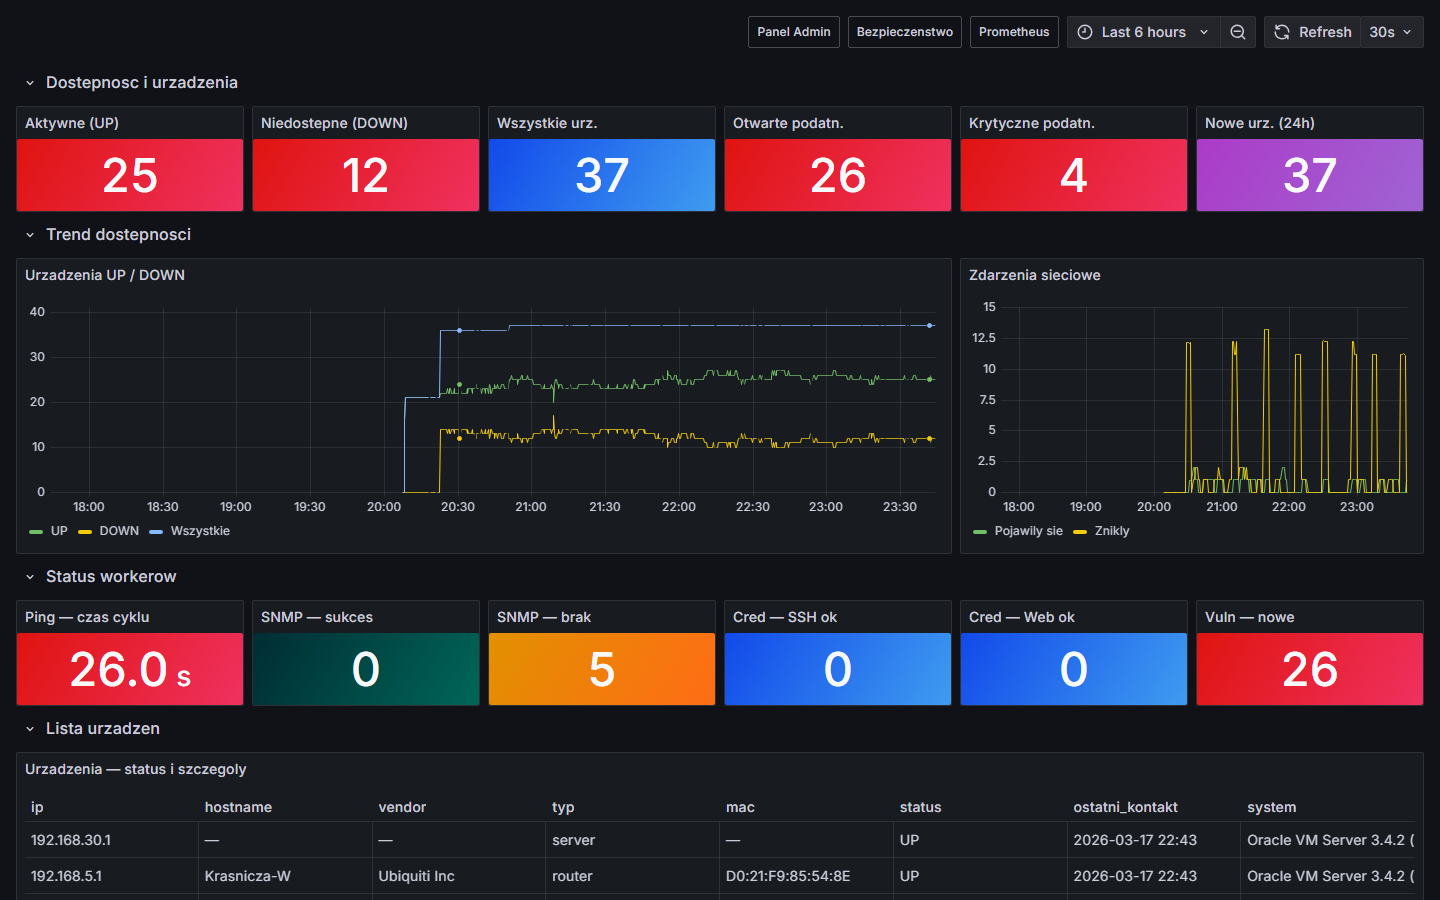1440x900 pixels.
Task: Toggle Wszystkie series visibility in legend
Action: 200,531
